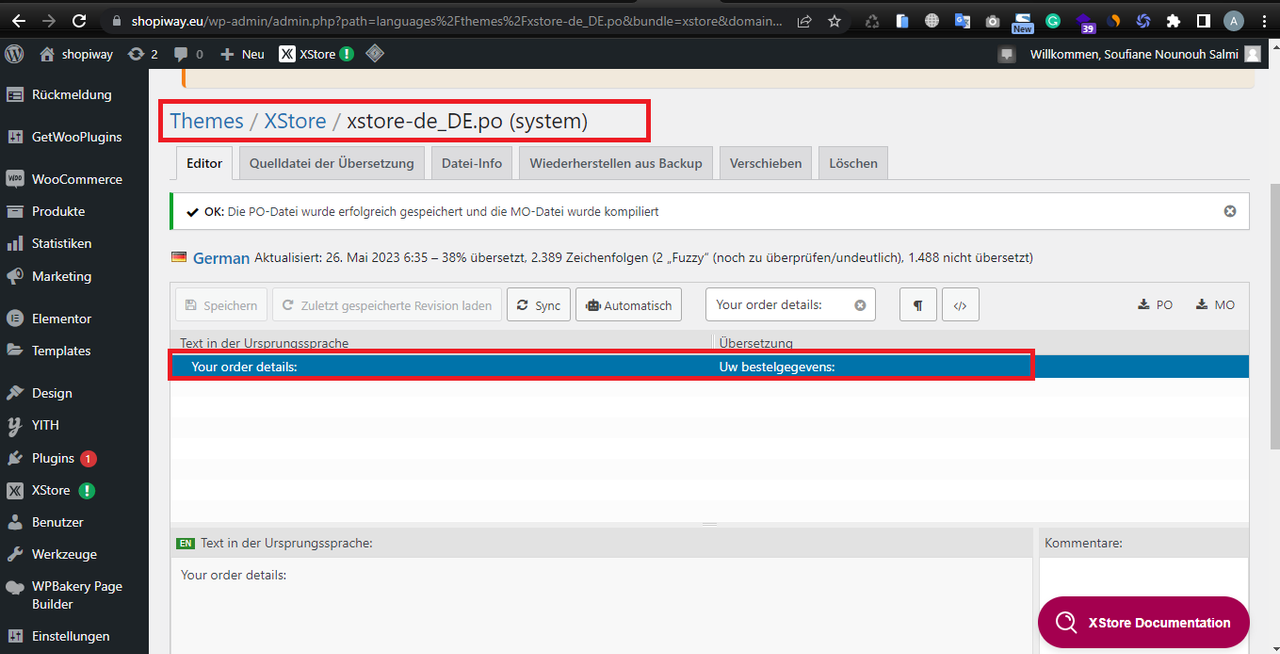Bookmark this page with the star icon
The image size is (1280, 654).
pyautogui.click(x=834, y=20)
